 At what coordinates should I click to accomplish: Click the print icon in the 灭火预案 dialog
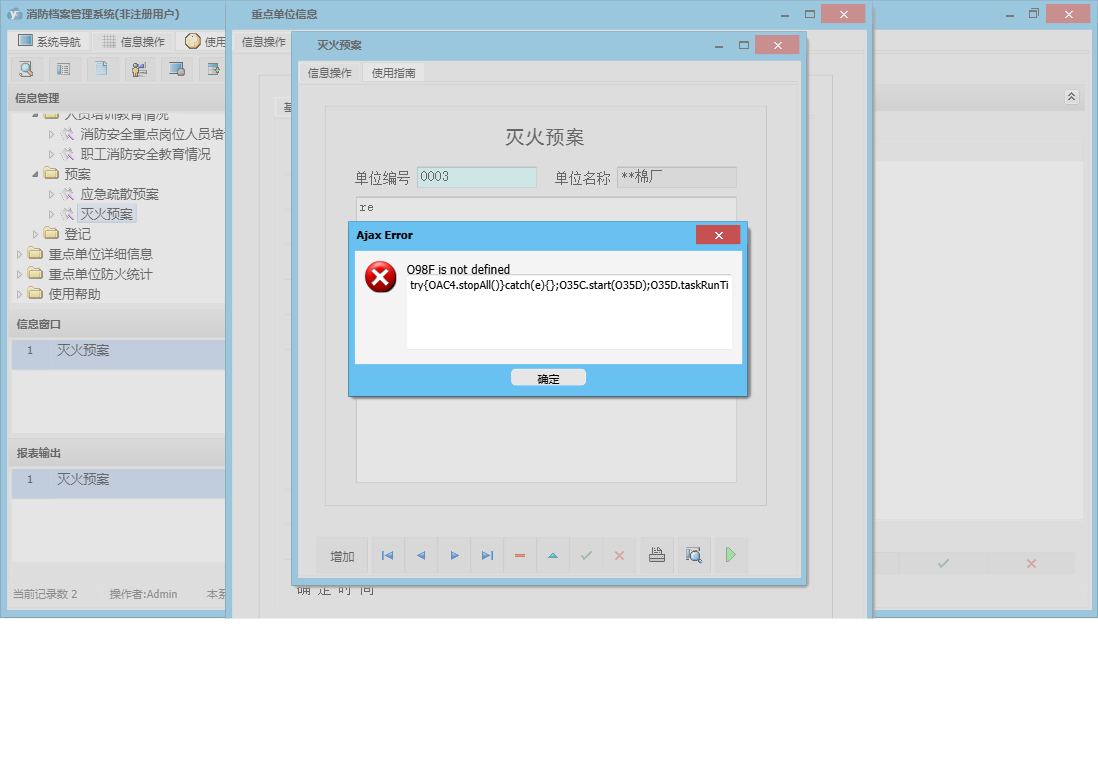point(655,555)
